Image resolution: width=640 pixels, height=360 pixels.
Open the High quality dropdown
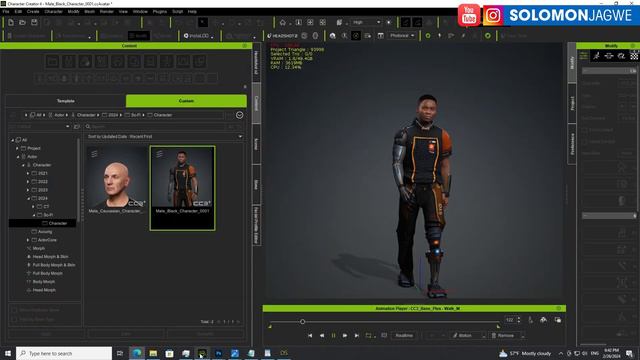[366, 22]
